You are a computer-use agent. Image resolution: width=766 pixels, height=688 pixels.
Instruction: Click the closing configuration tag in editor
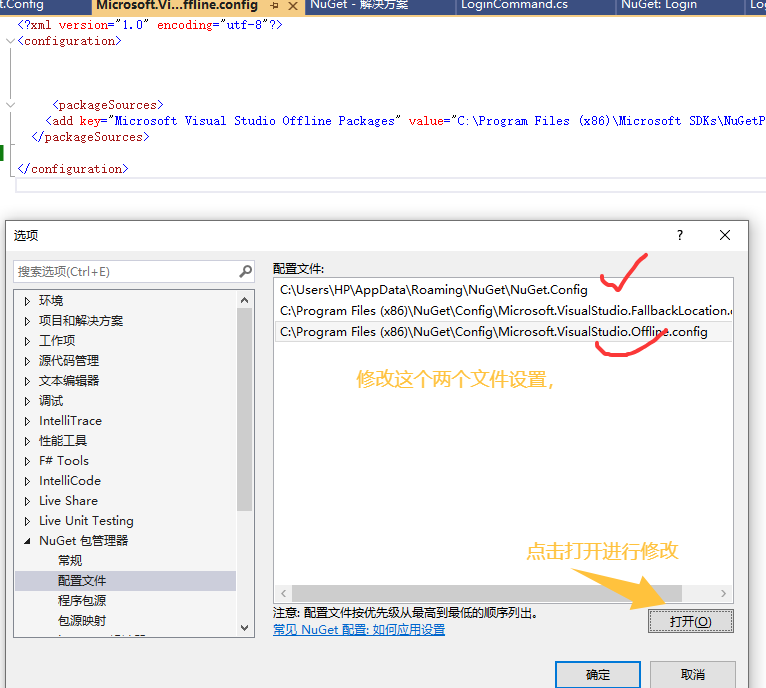click(72, 169)
